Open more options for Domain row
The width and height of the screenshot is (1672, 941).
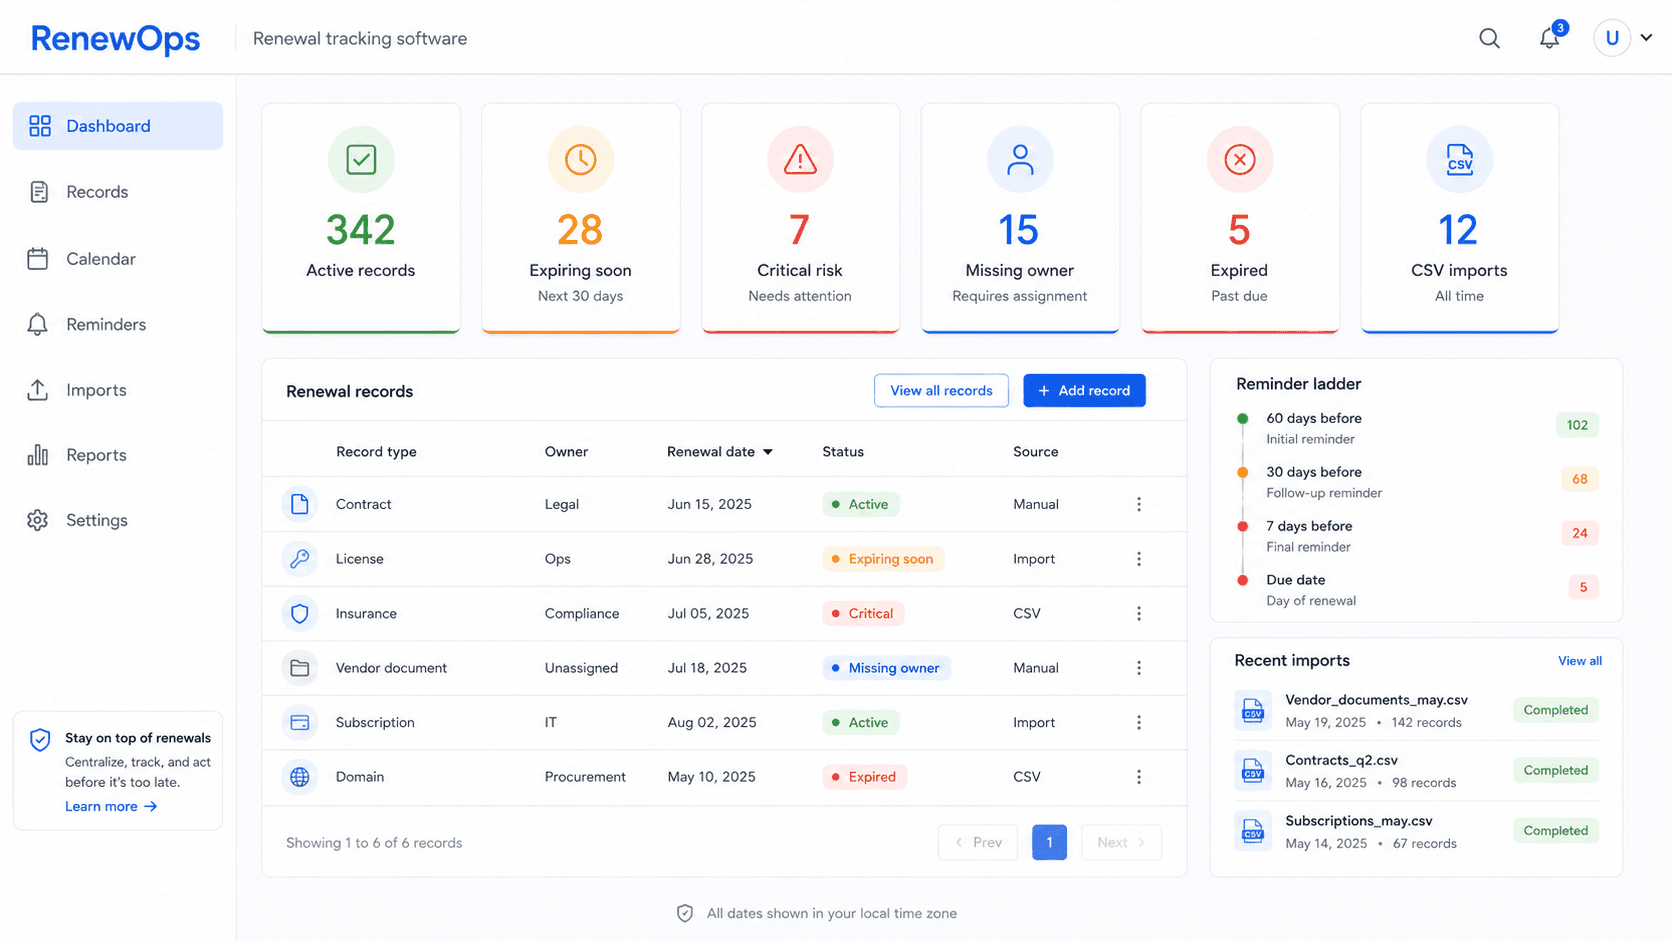click(x=1138, y=777)
